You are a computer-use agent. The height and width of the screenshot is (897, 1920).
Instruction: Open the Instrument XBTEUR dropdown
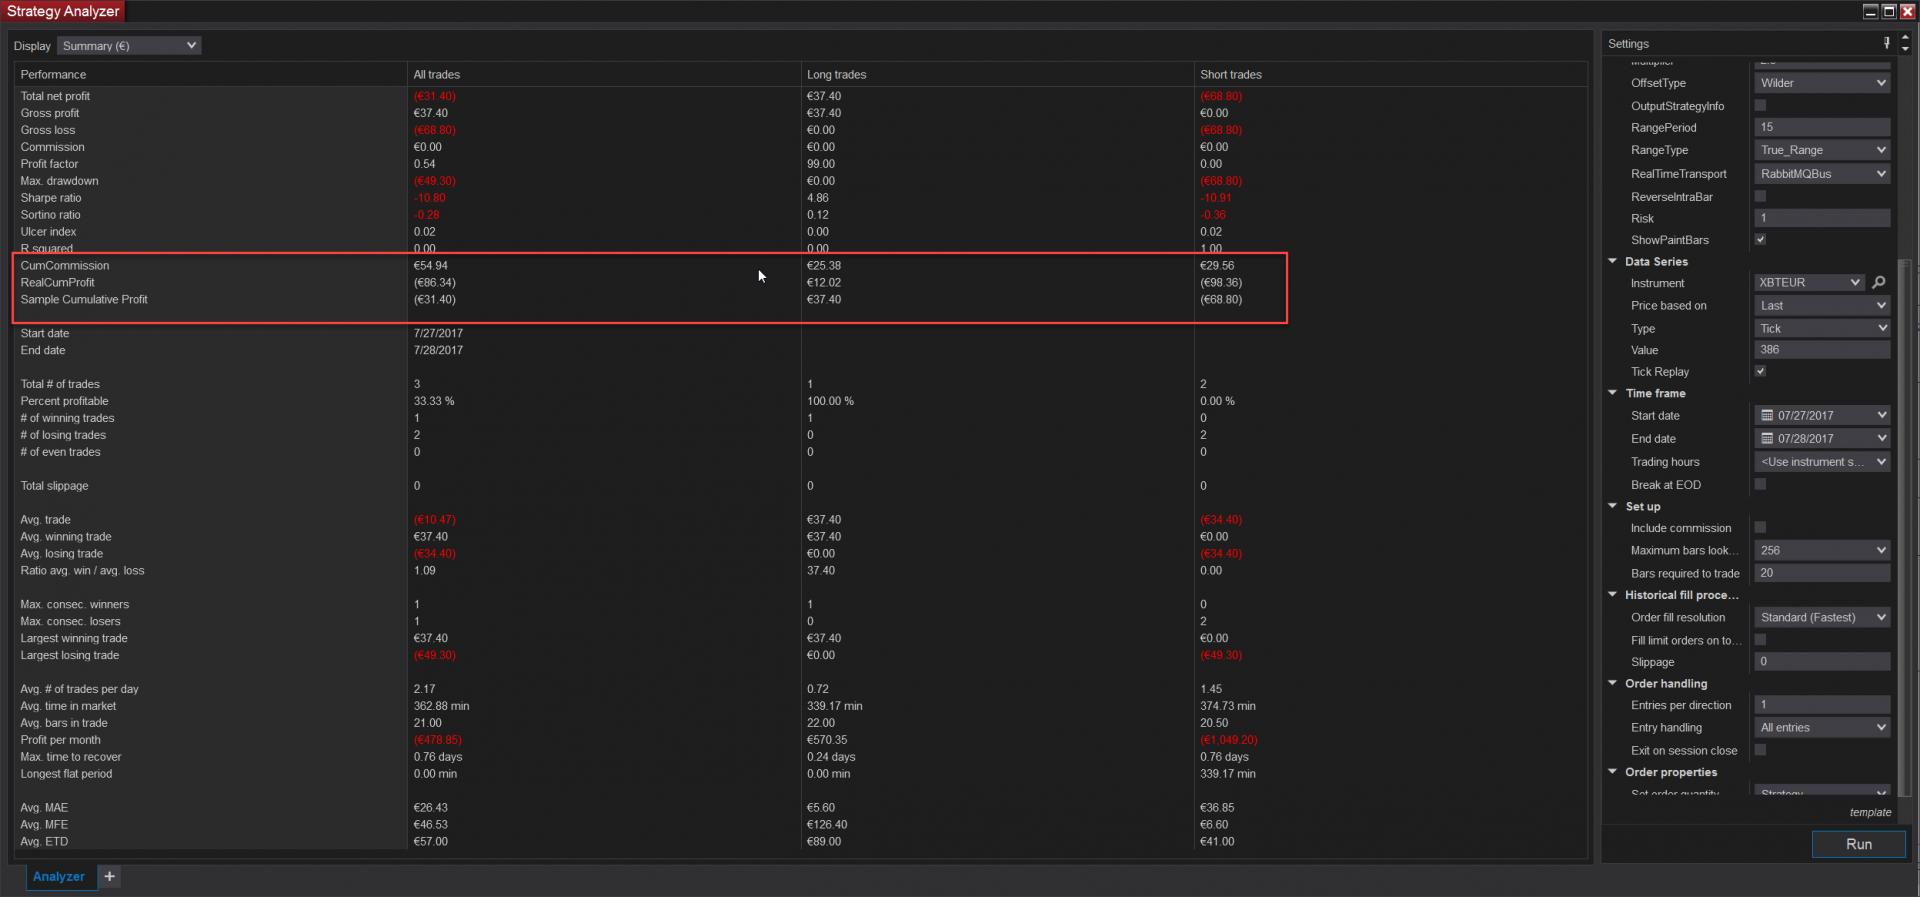click(1810, 283)
